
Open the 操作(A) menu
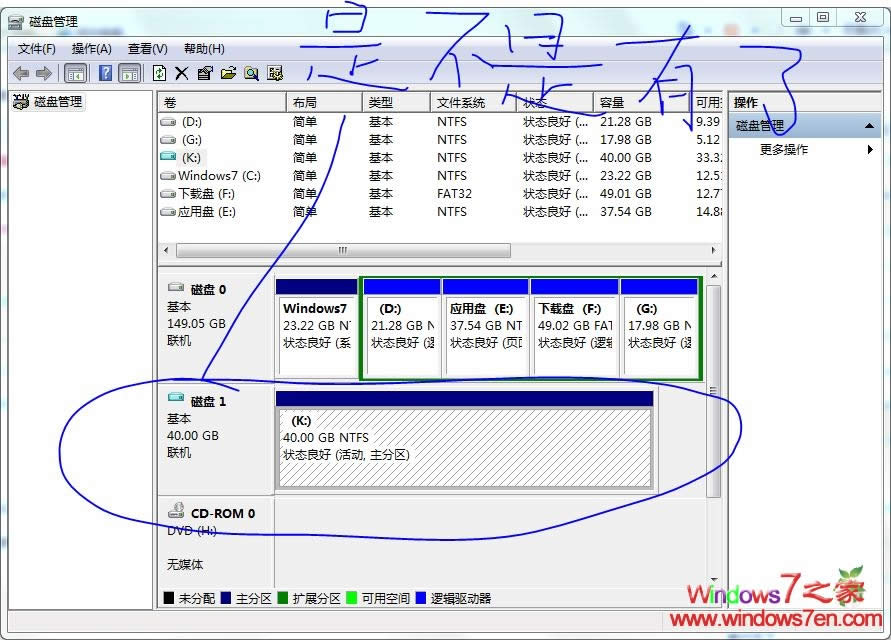pos(91,47)
